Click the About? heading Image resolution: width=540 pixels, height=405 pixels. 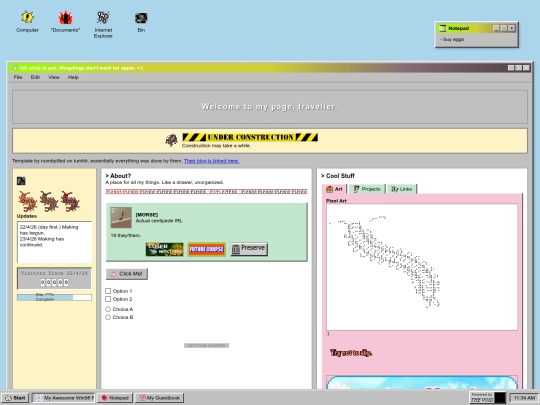(118, 176)
